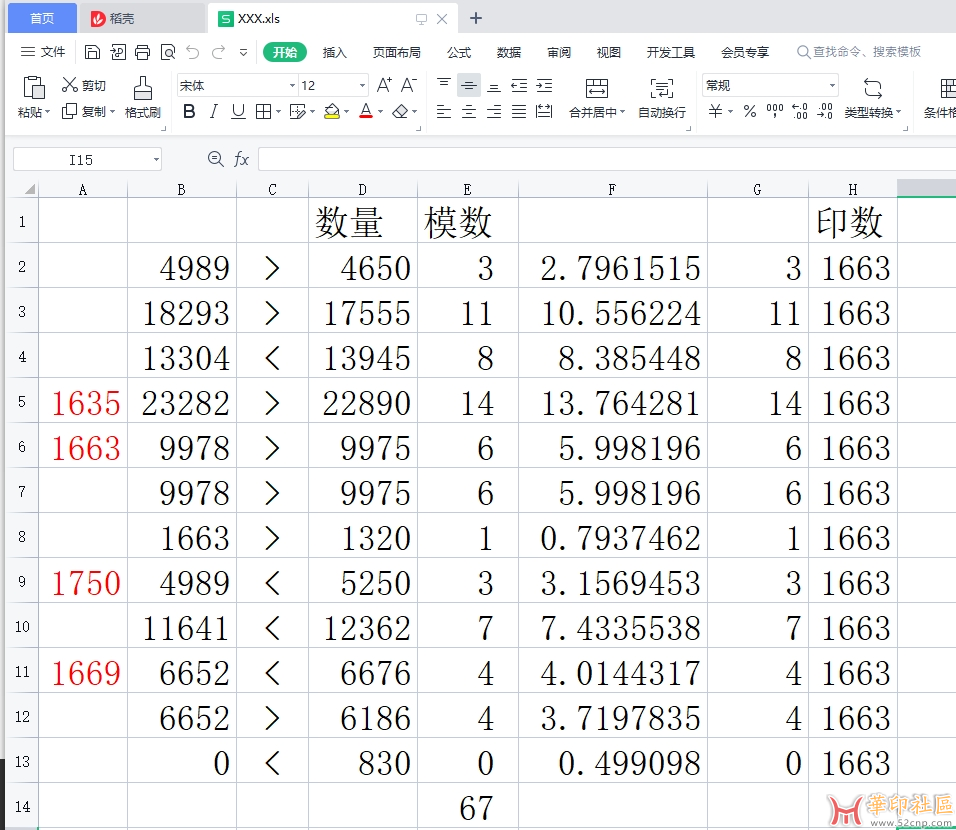Decrease font size with smaller A icon

(x=408, y=85)
